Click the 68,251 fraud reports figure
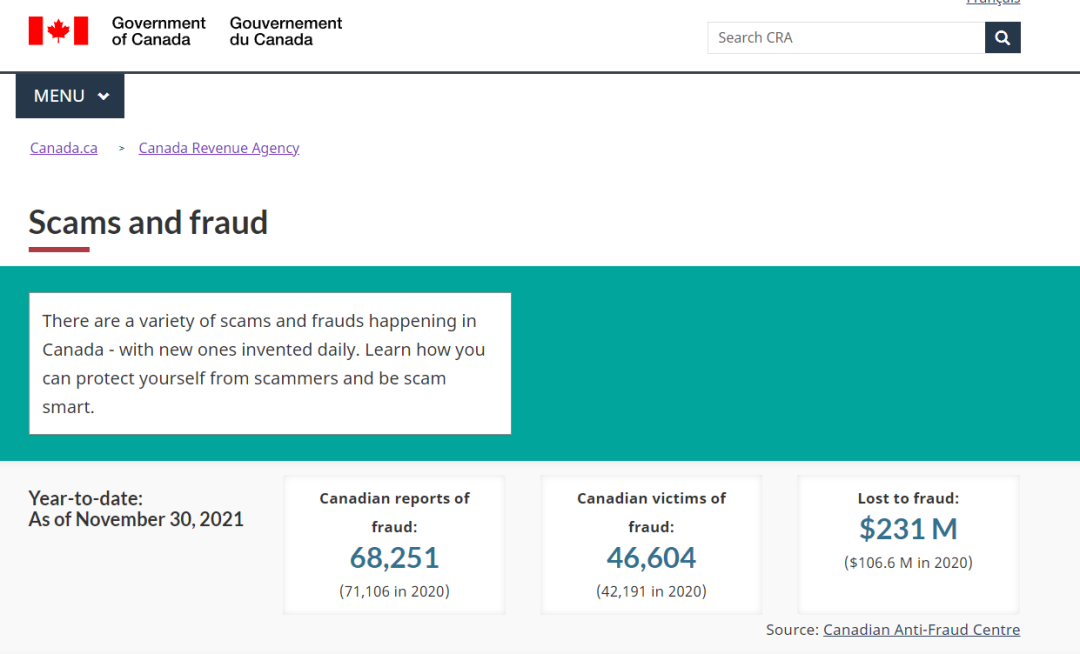1080x654 pixels. click(x=394, y=557)
